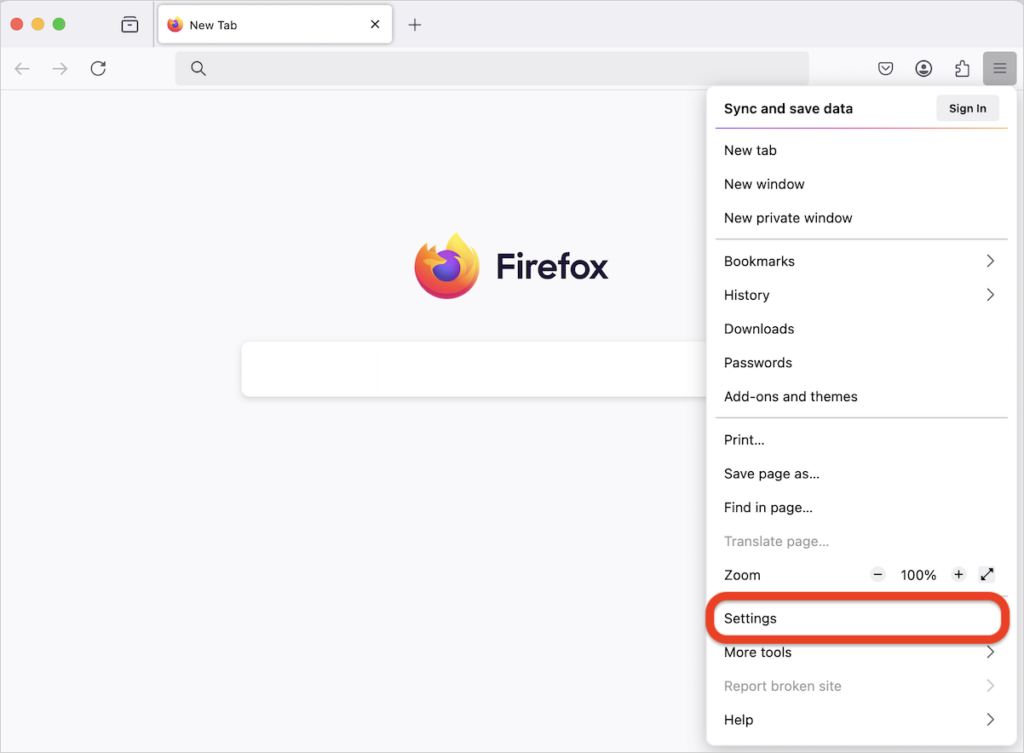Open Save to Pocket from the toolbar
The height and width of the screenshot is (753, 1024).
click(x=885, y=68)
